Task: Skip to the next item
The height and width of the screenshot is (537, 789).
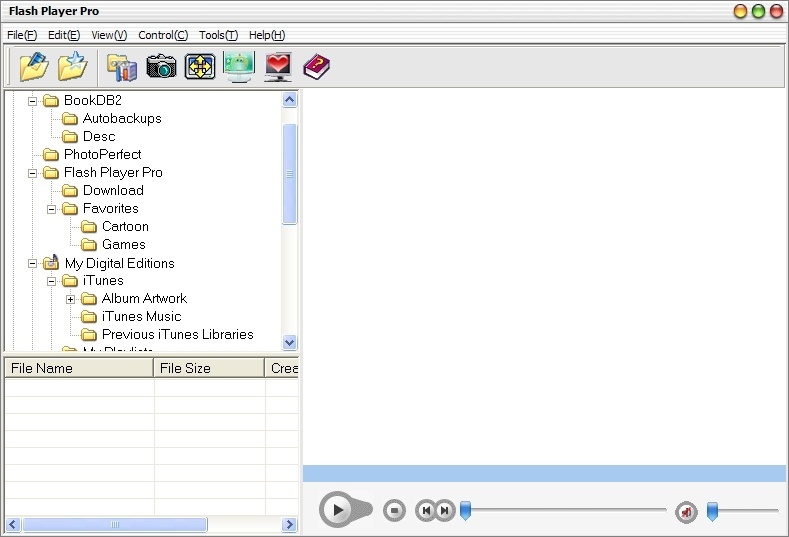Action: coord(445,511)
